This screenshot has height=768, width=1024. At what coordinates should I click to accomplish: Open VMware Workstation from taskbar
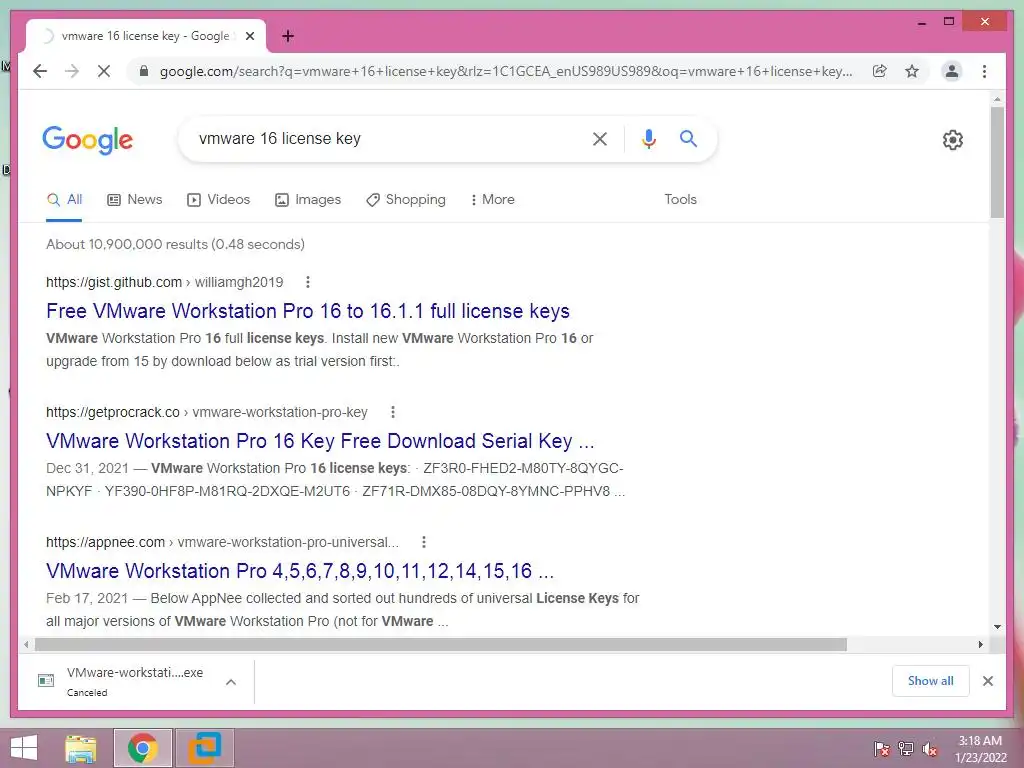tap(204, 748)
